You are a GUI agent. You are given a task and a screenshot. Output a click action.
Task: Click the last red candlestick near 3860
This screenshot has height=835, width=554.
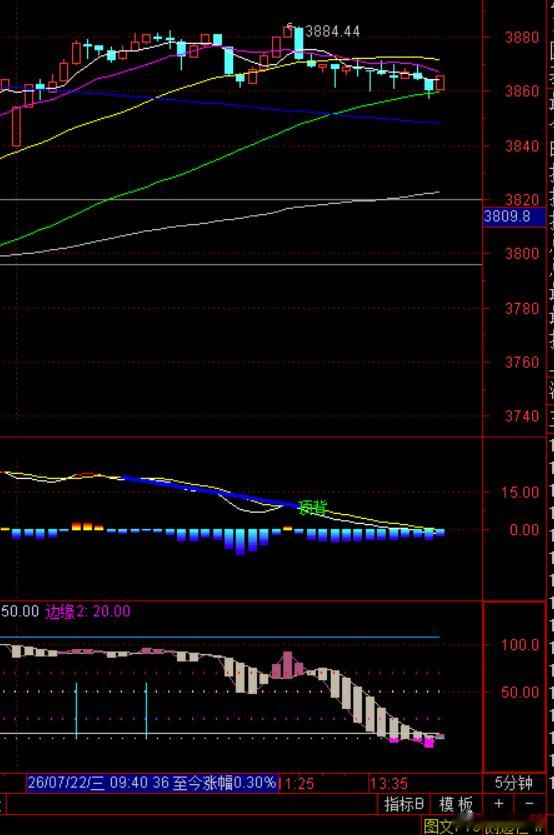441,83
